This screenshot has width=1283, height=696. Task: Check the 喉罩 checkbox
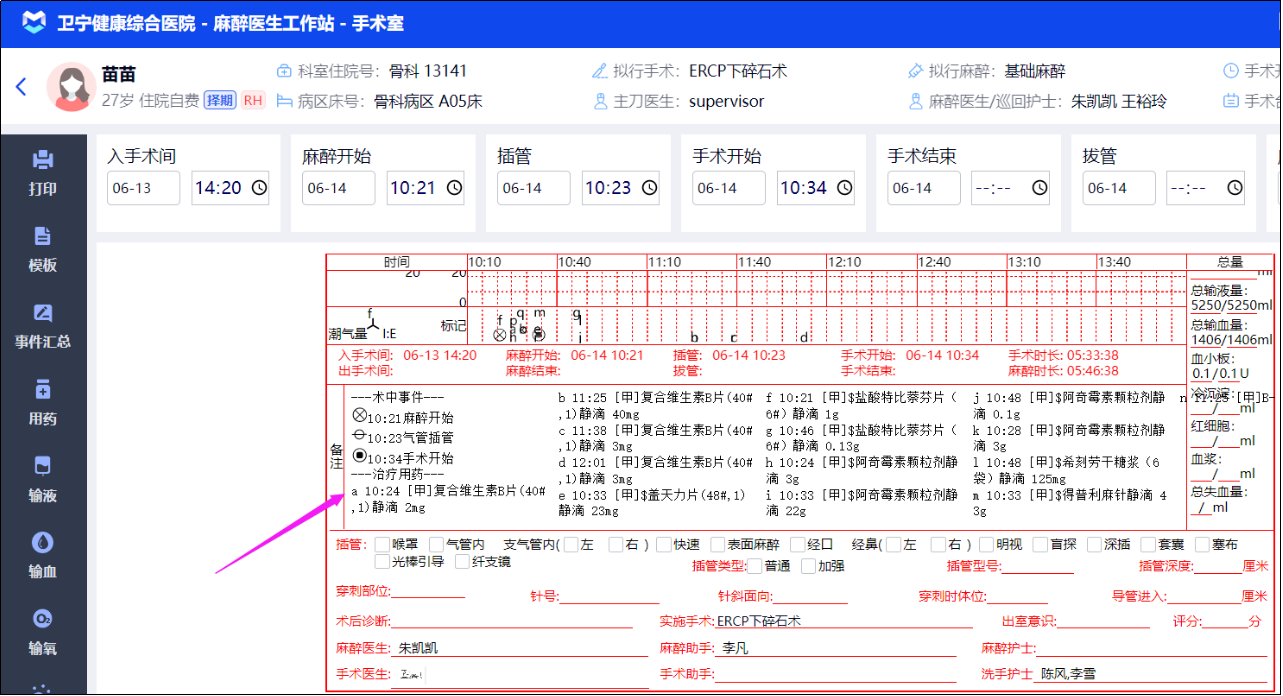(x=382, y=545)
